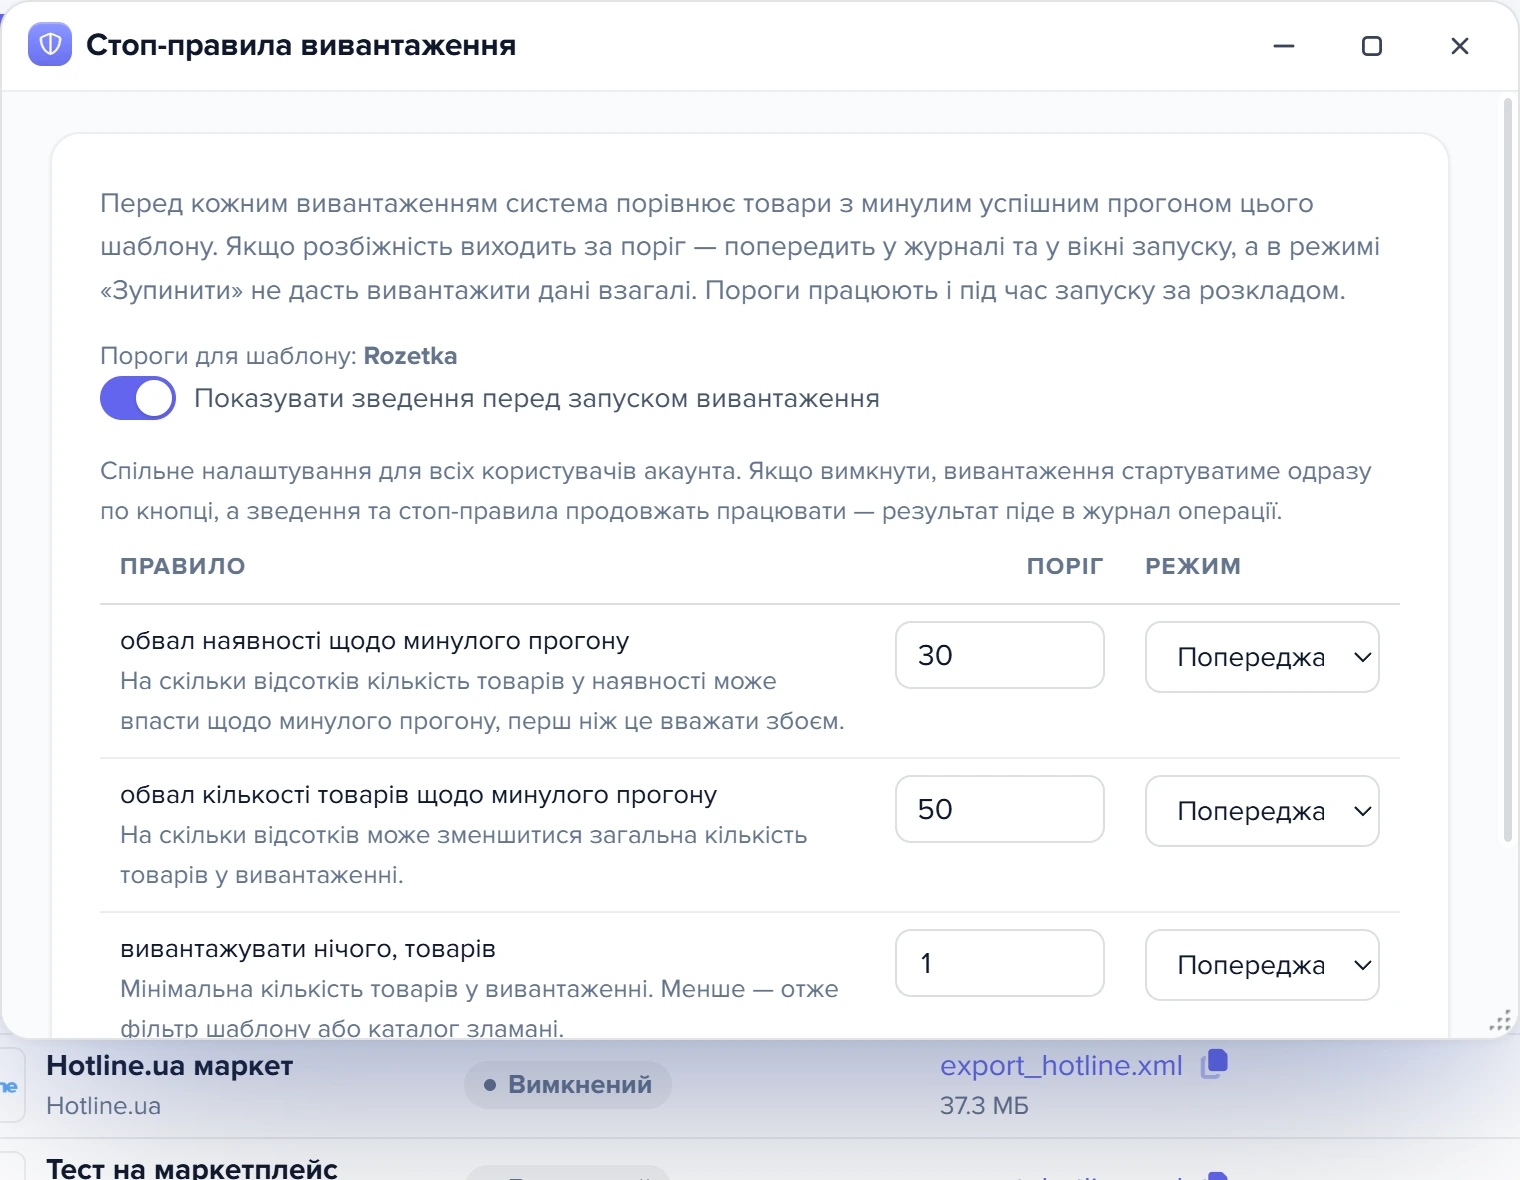Click the Вимкнений status badge for Hotline.ua
1520x1180 pixels.
click(568, 1084)
